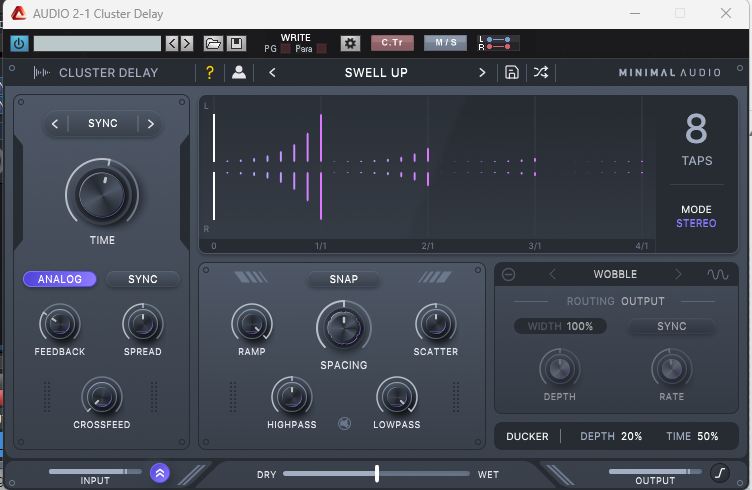Toggle the output soft clip curve icon

(x=719, y=473)
